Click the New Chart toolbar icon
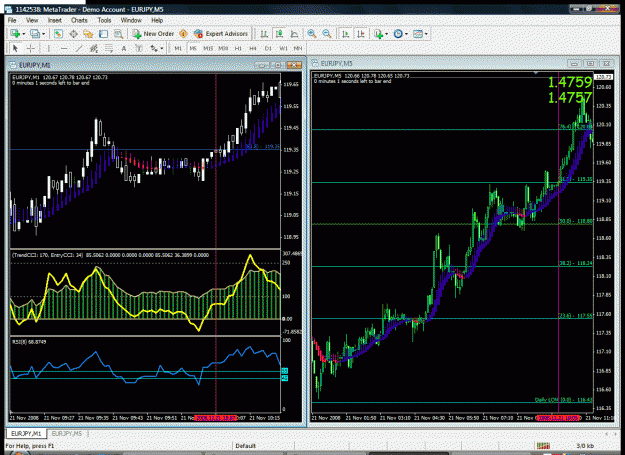The height and width of the screenshot is (455, 625). pyautogui.click(x=16, y=34)
